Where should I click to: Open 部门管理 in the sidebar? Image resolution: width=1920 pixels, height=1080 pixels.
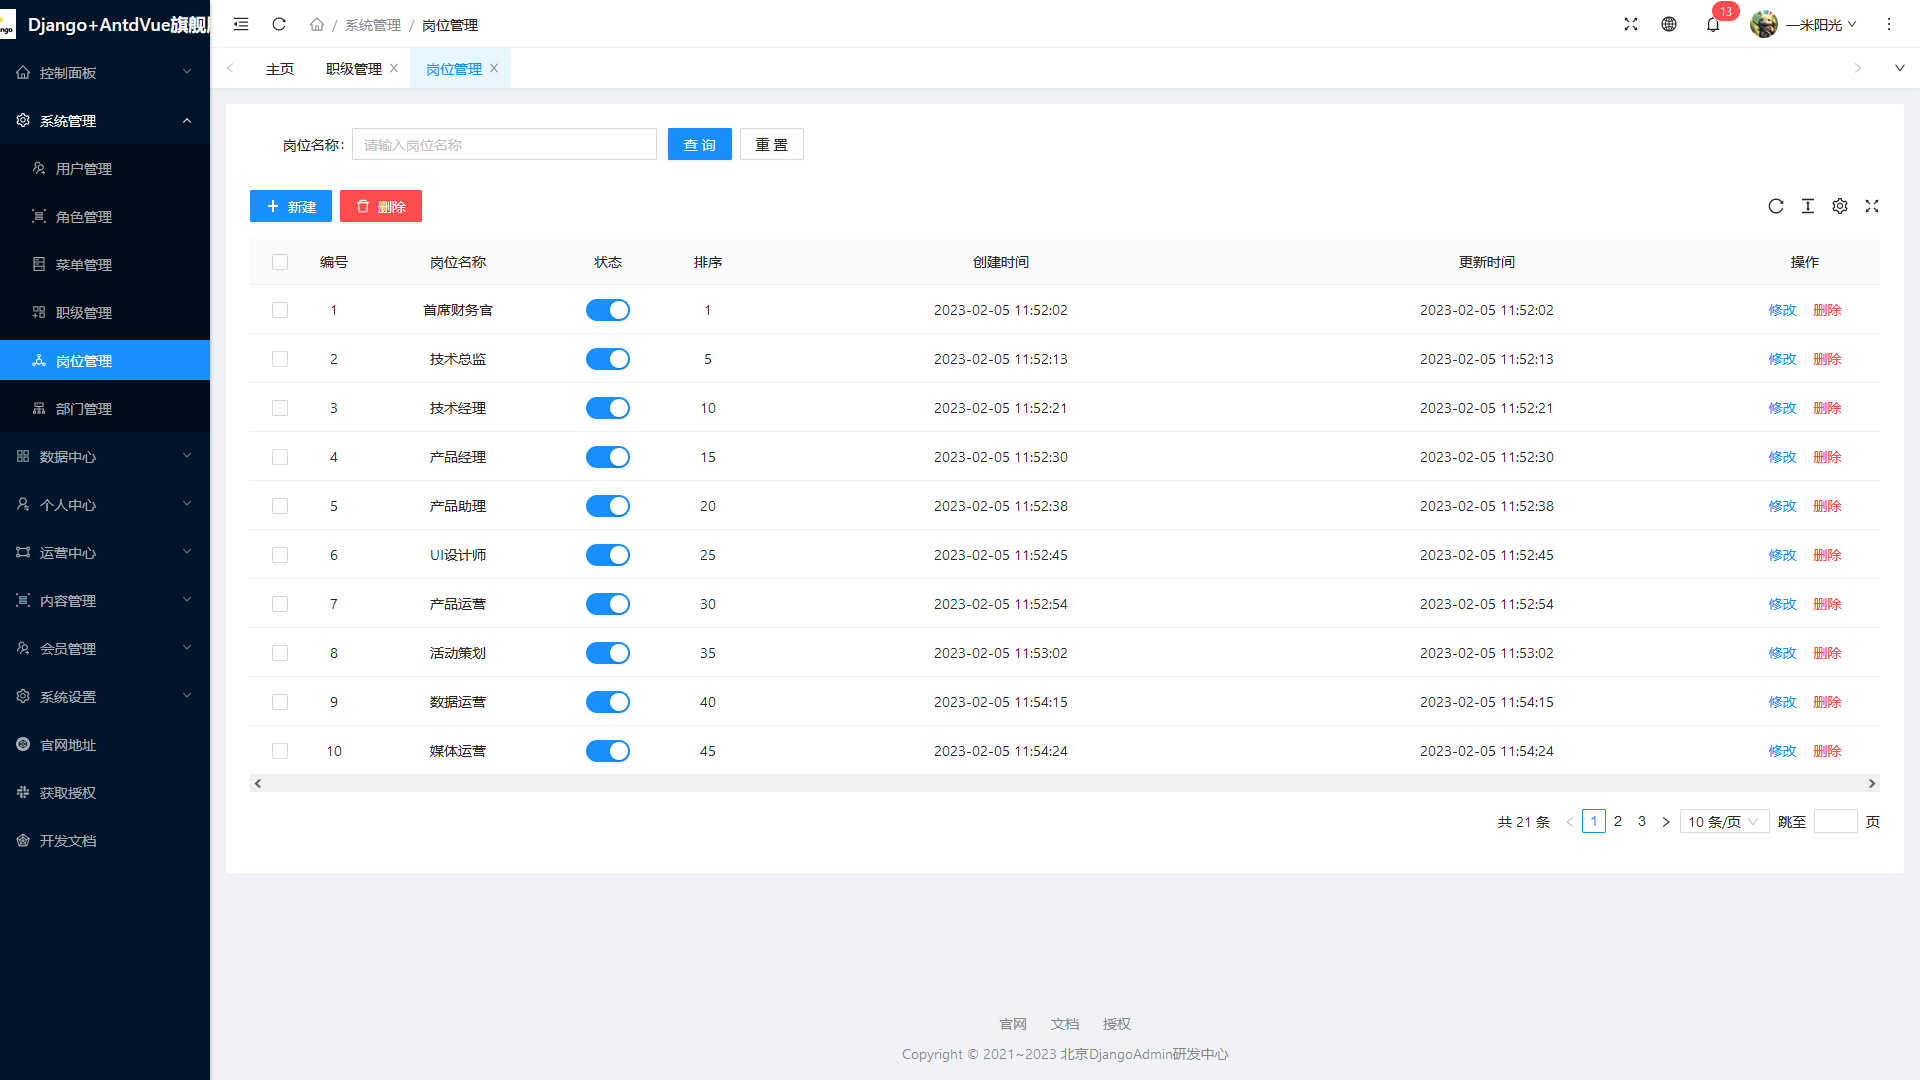[84, 409]
